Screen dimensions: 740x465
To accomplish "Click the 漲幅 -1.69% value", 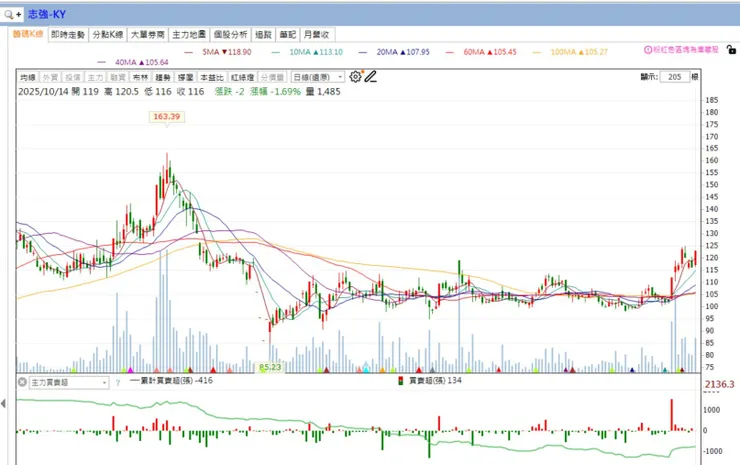I will coord(276,92).
